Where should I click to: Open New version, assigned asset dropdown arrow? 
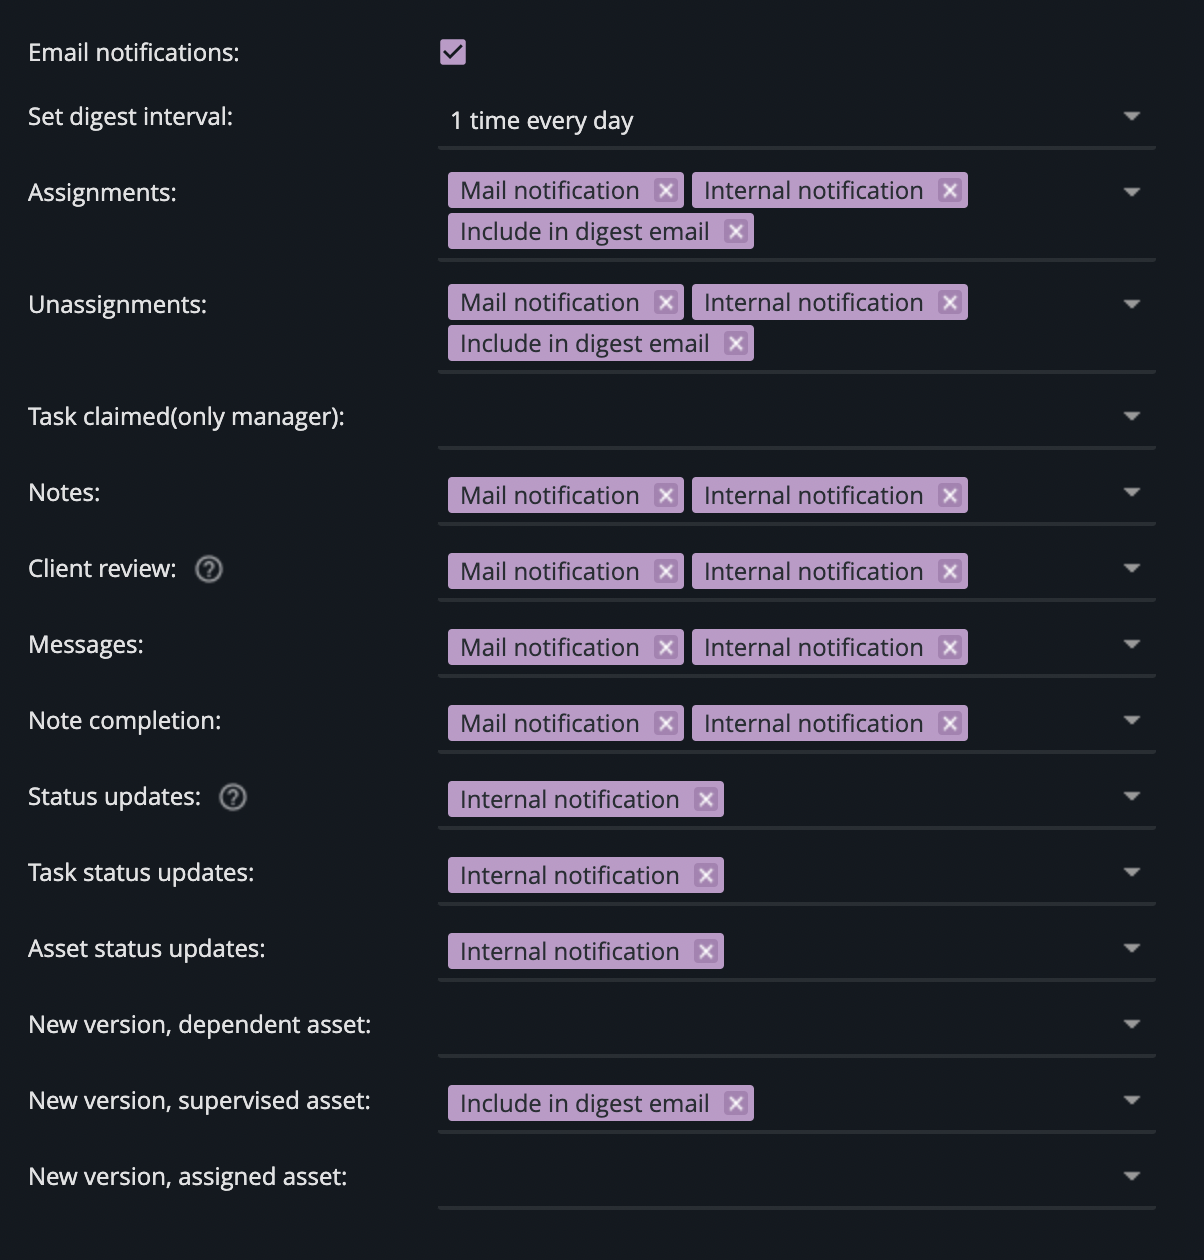click(x=1132, y=1176)
